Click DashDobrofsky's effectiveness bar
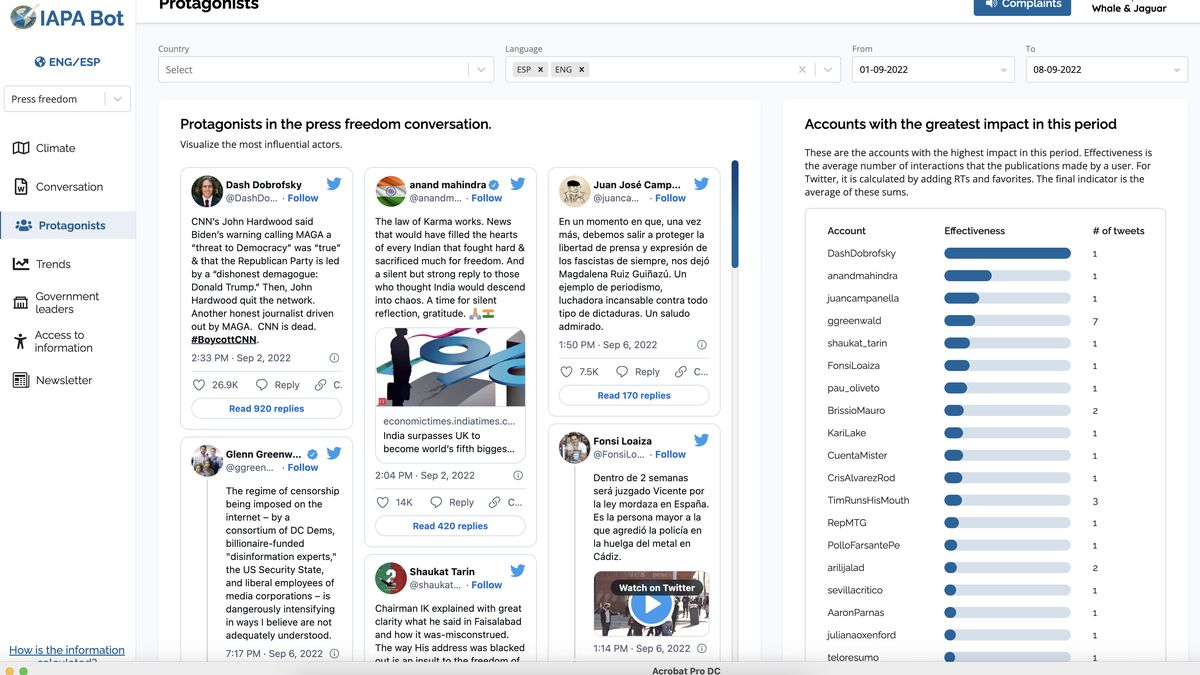 [x=1007, y=254]
